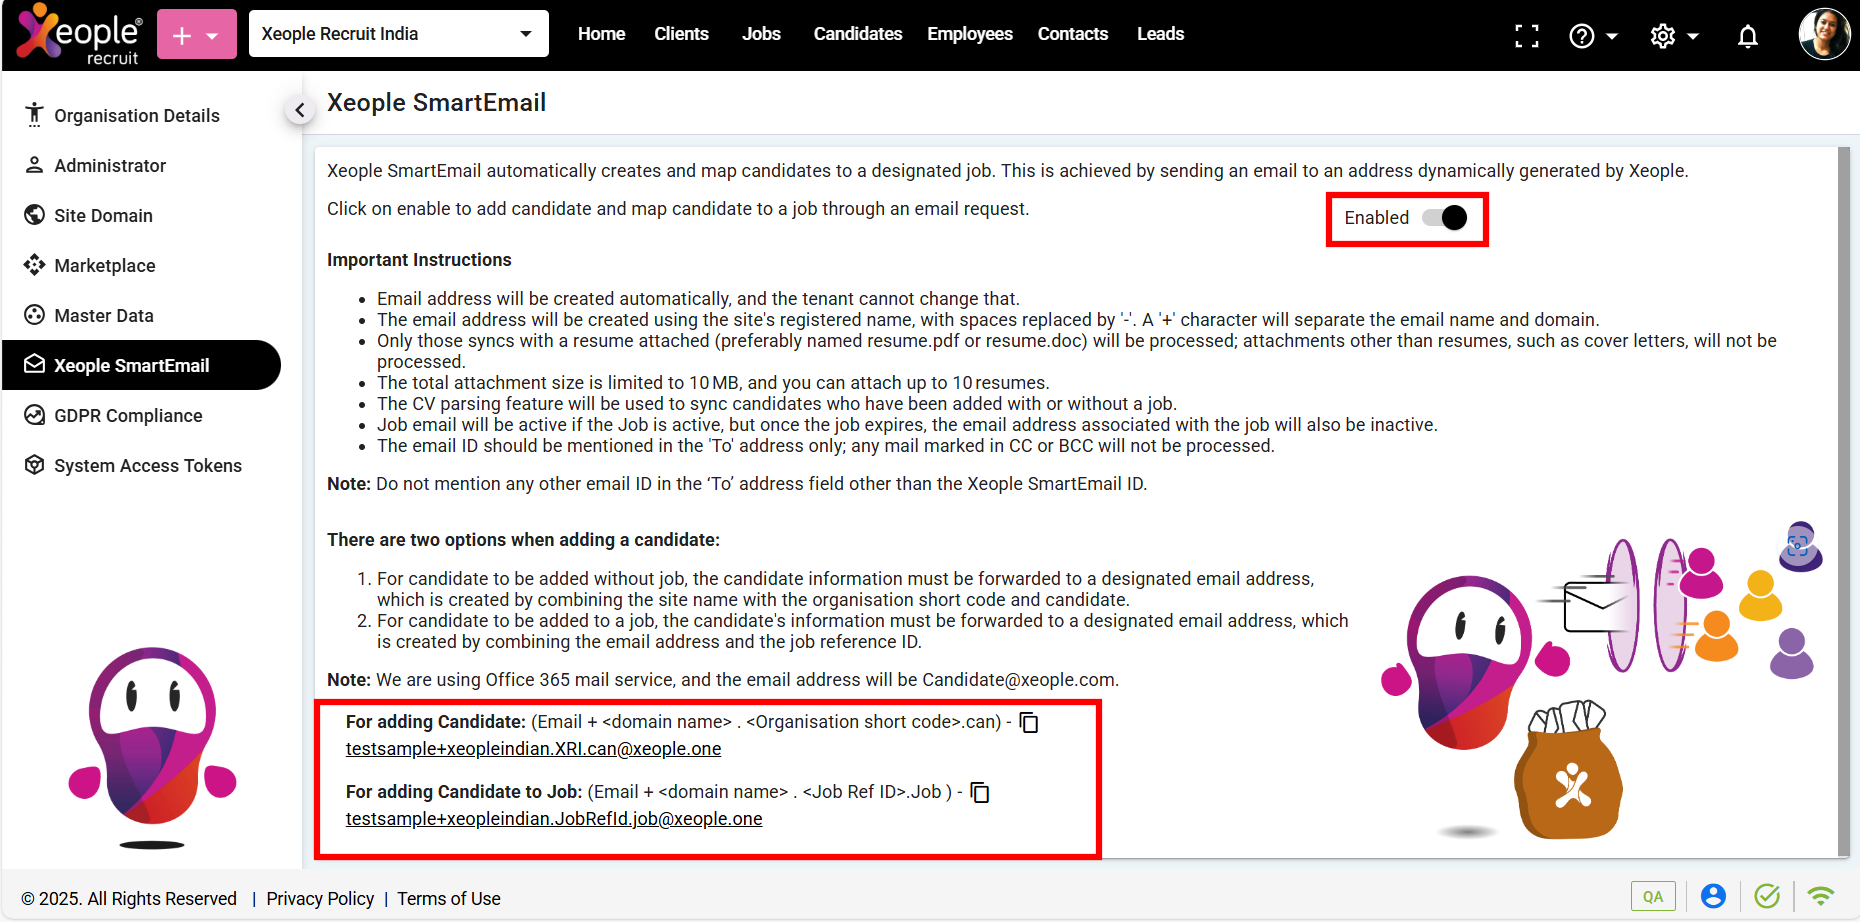Open the Privacy Policy link
Image resolution: width=1860 pixels, height=922 pixels.
click(320, 898)
